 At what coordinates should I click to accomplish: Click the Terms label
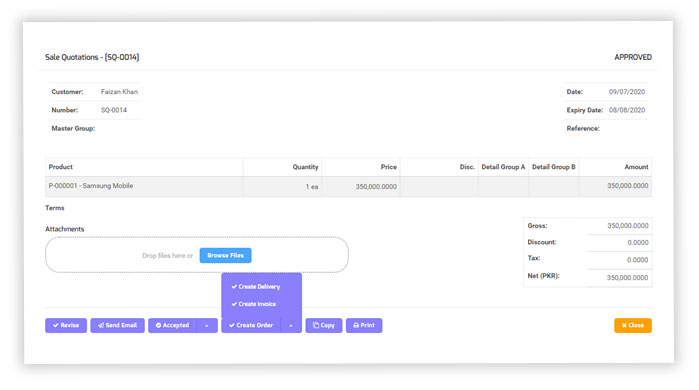pyautogui.click(x=55, y=208)
